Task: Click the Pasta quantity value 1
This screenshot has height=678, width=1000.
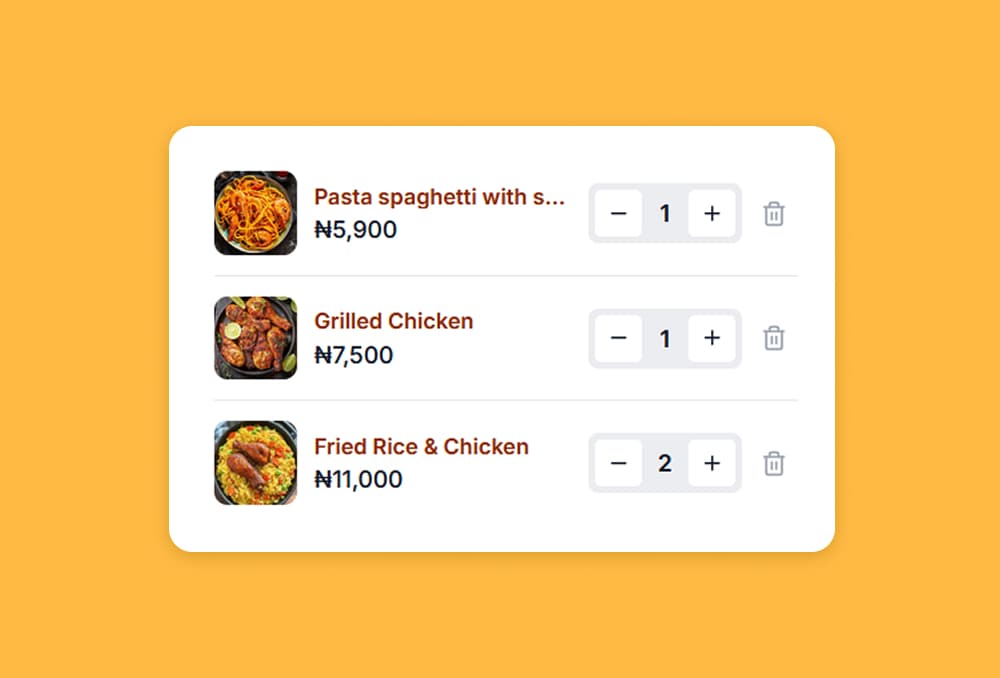Action: (x=665, y=213)
